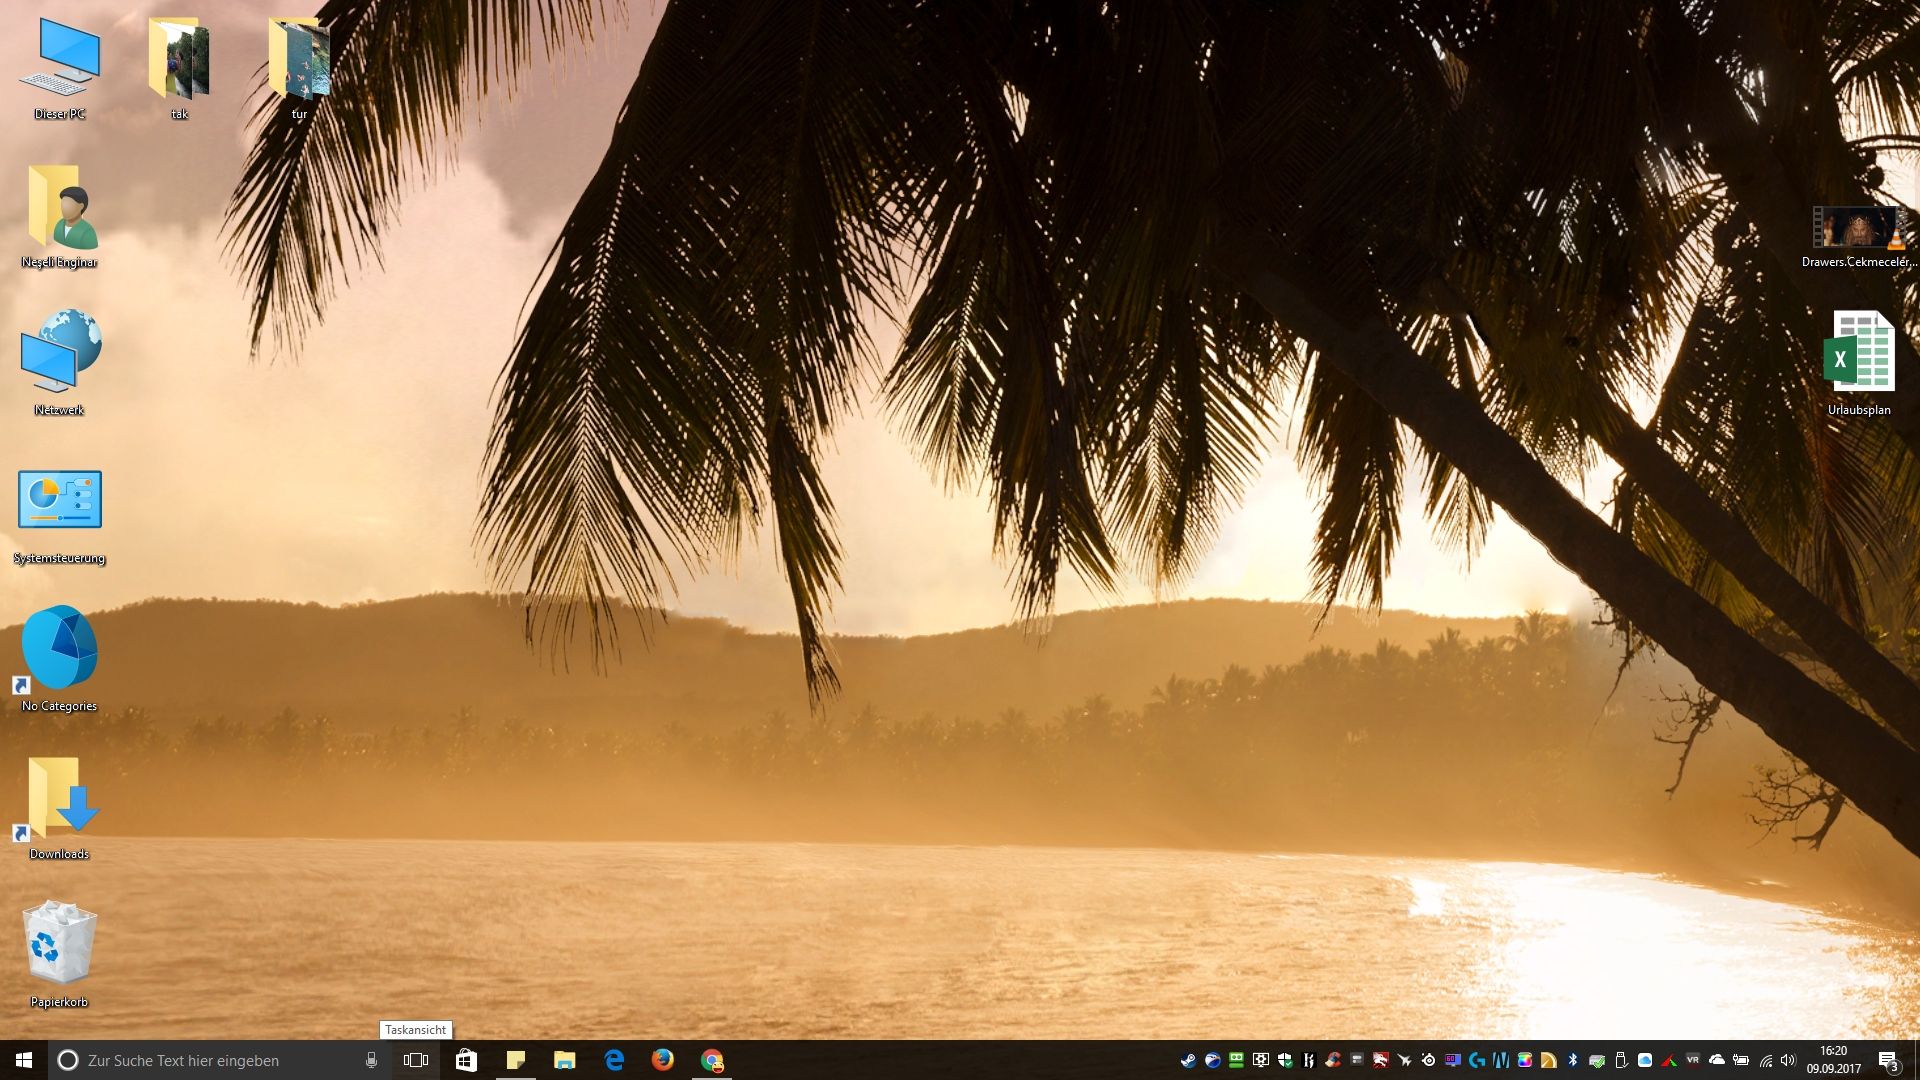The image size is (1920, 1080).
Task: Open the Papierkorb recycle bin
Action: pyautogui.click(x=59, y=945)
